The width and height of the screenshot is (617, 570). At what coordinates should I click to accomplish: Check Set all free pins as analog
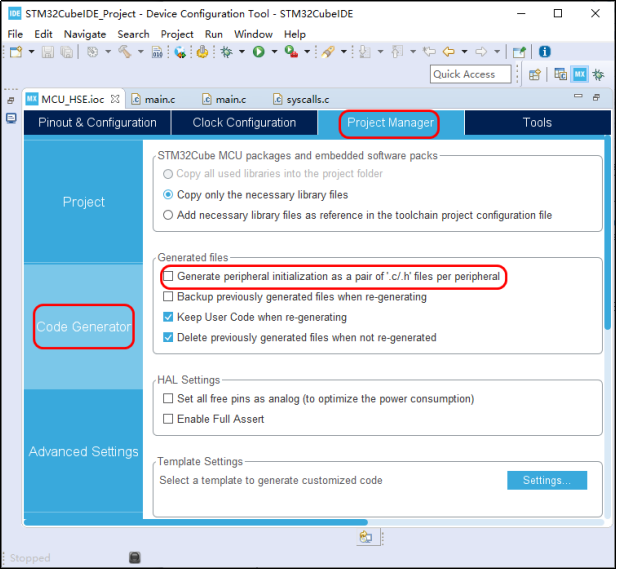168,399
